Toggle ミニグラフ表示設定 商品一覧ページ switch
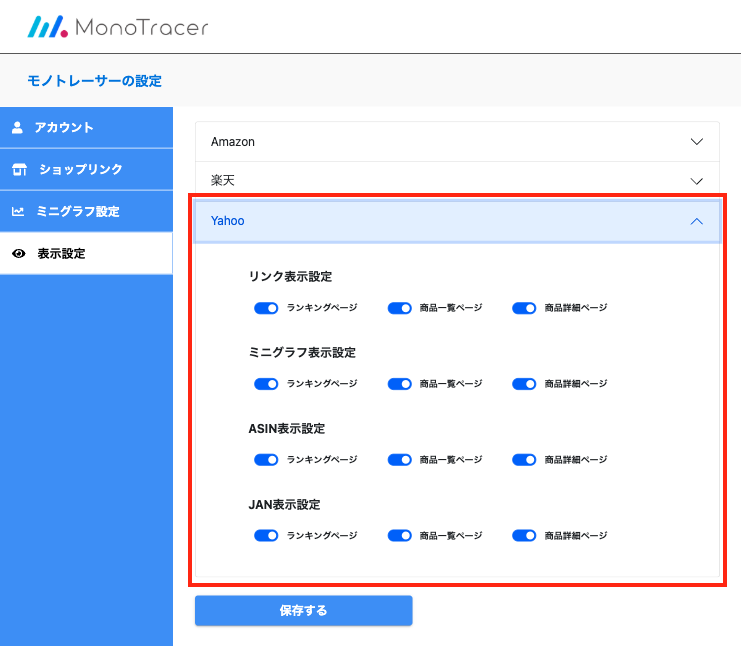The height and width of the screenshot is (646, 741). tap(400, 384)
